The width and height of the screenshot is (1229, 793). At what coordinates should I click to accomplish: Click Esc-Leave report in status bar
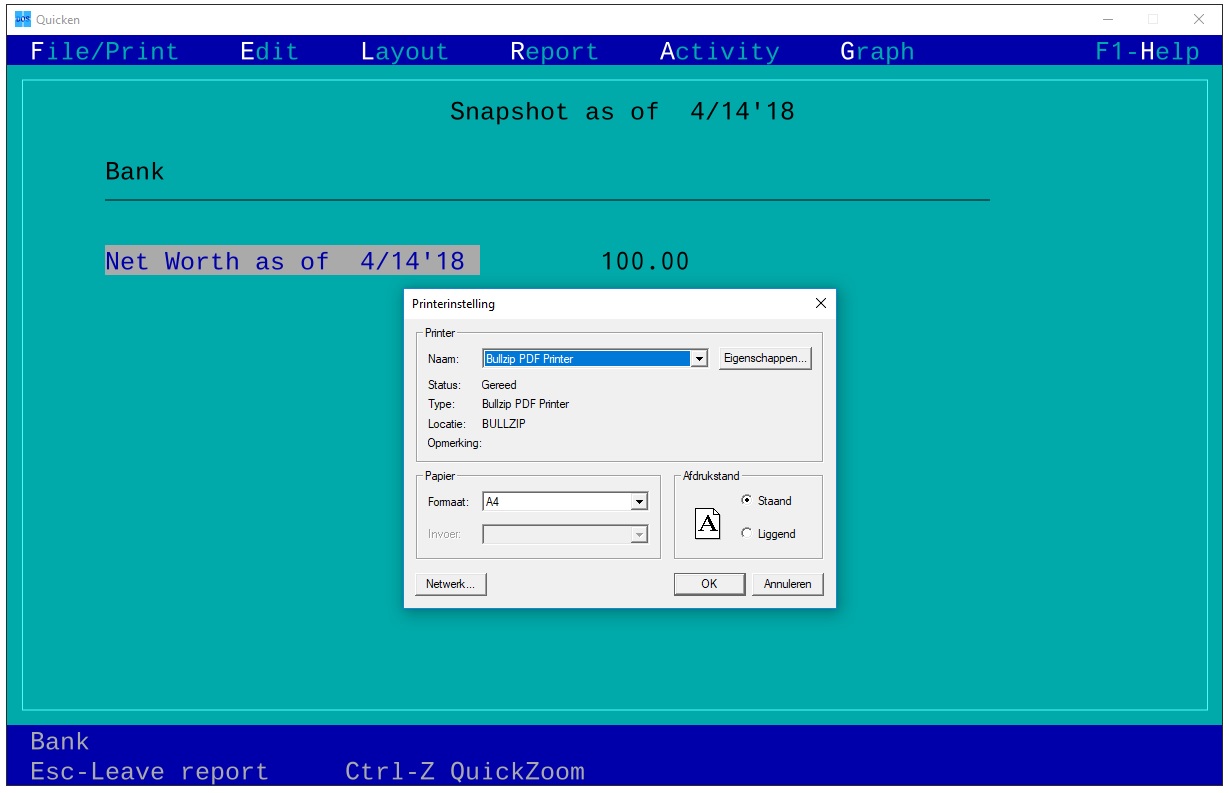tap(150, 772)
